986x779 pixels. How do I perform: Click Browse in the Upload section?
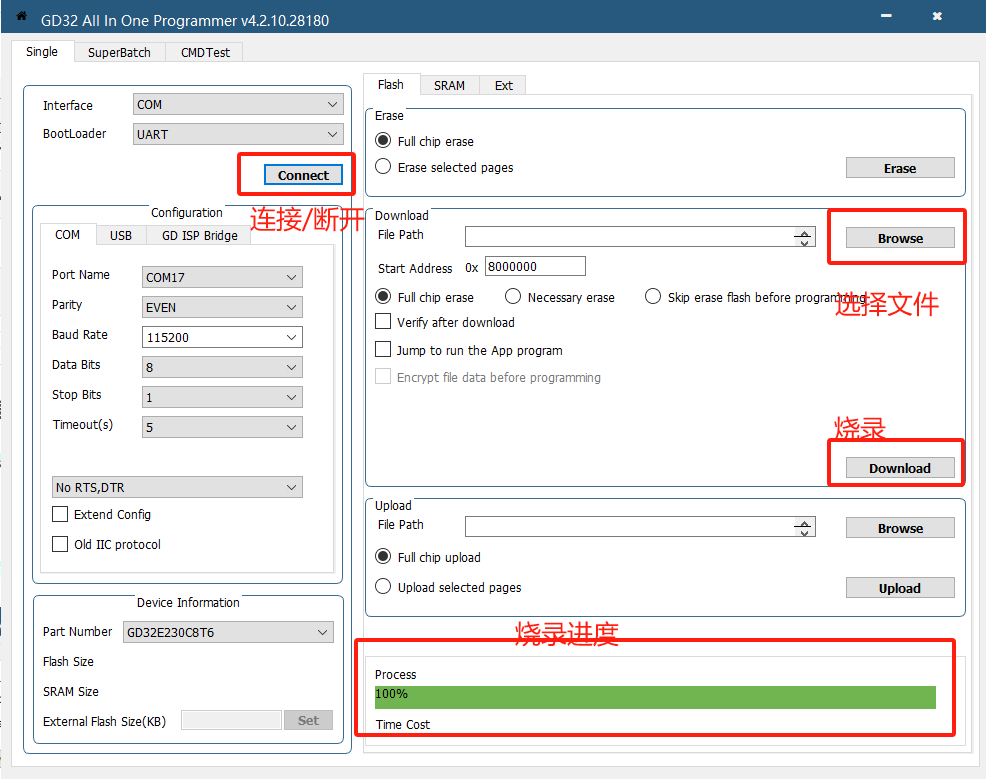(x=900, y=528)
